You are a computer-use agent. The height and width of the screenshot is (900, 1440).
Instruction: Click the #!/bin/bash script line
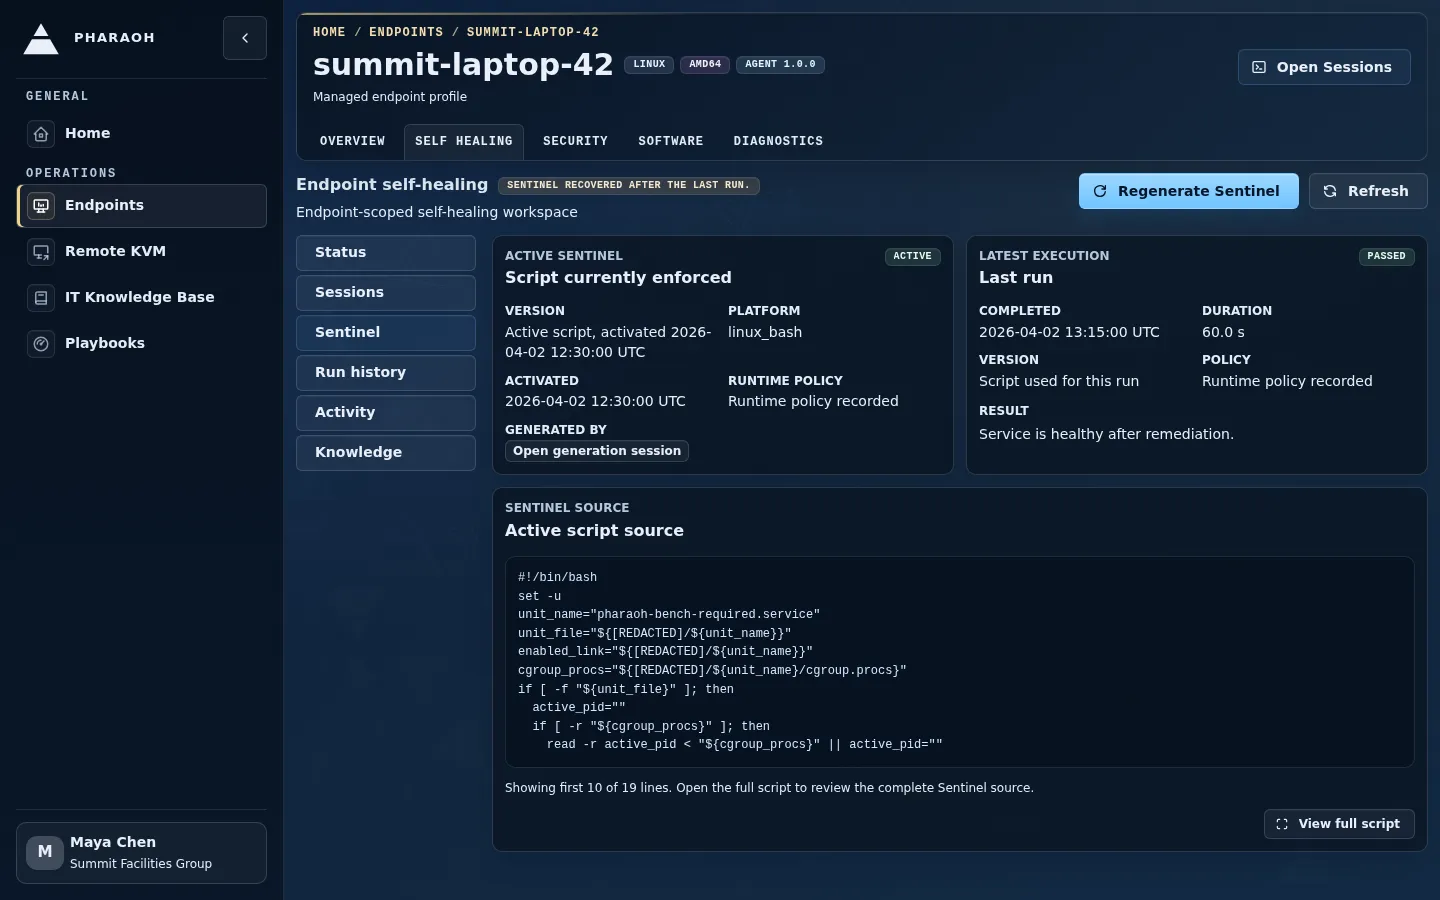click(557, 578)
